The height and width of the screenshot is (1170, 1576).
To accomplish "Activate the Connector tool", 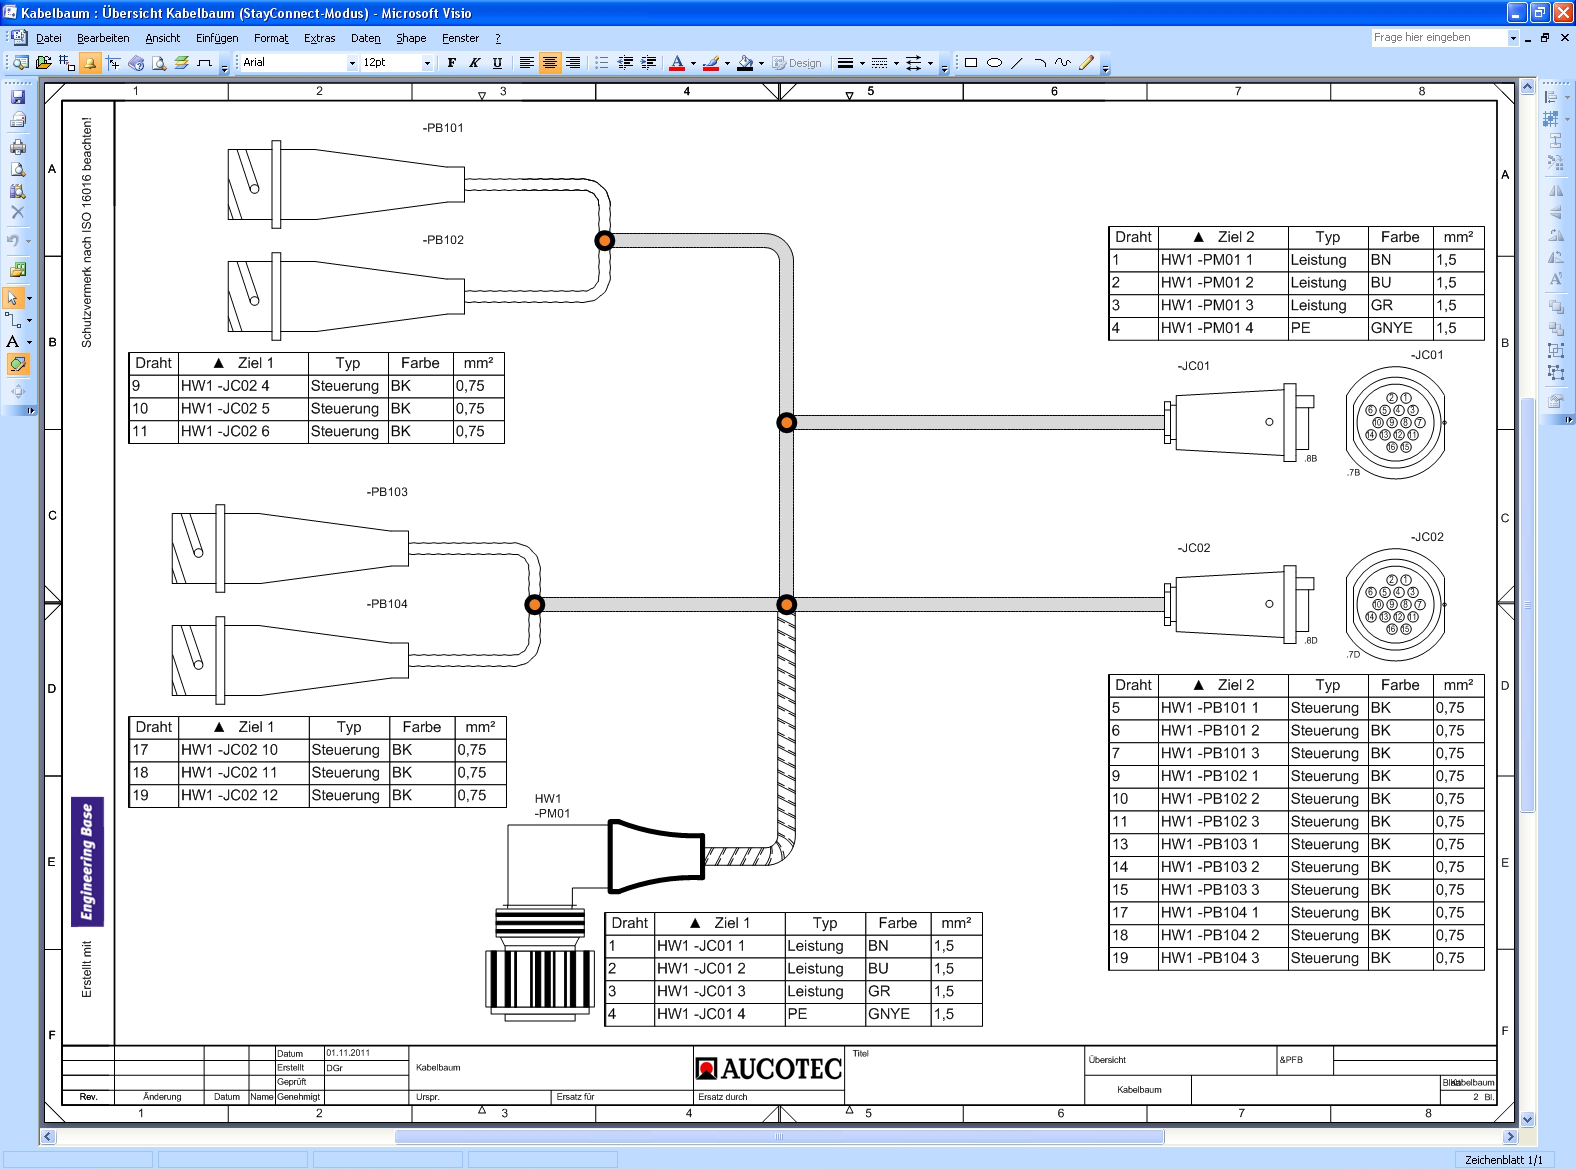I will [13, 320].
